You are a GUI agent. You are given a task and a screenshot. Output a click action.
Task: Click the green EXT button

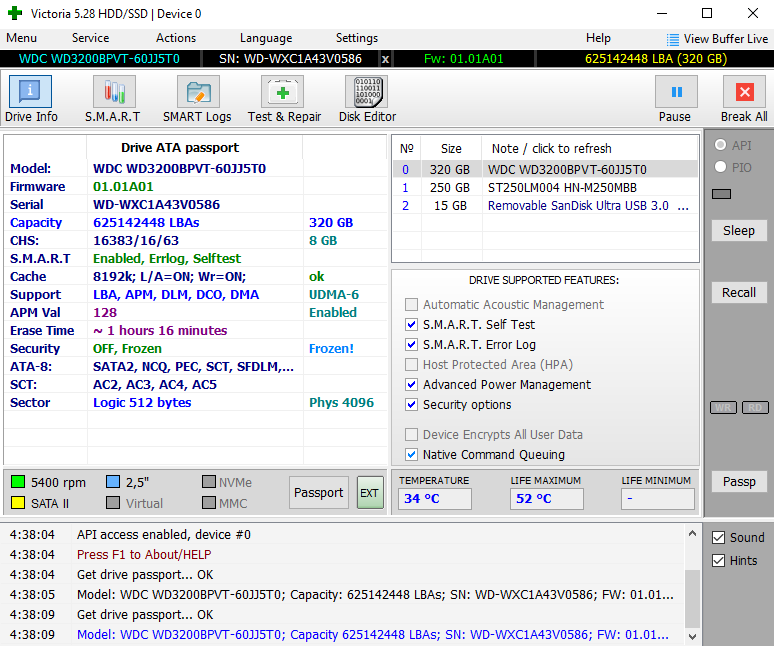coord(370,493)
